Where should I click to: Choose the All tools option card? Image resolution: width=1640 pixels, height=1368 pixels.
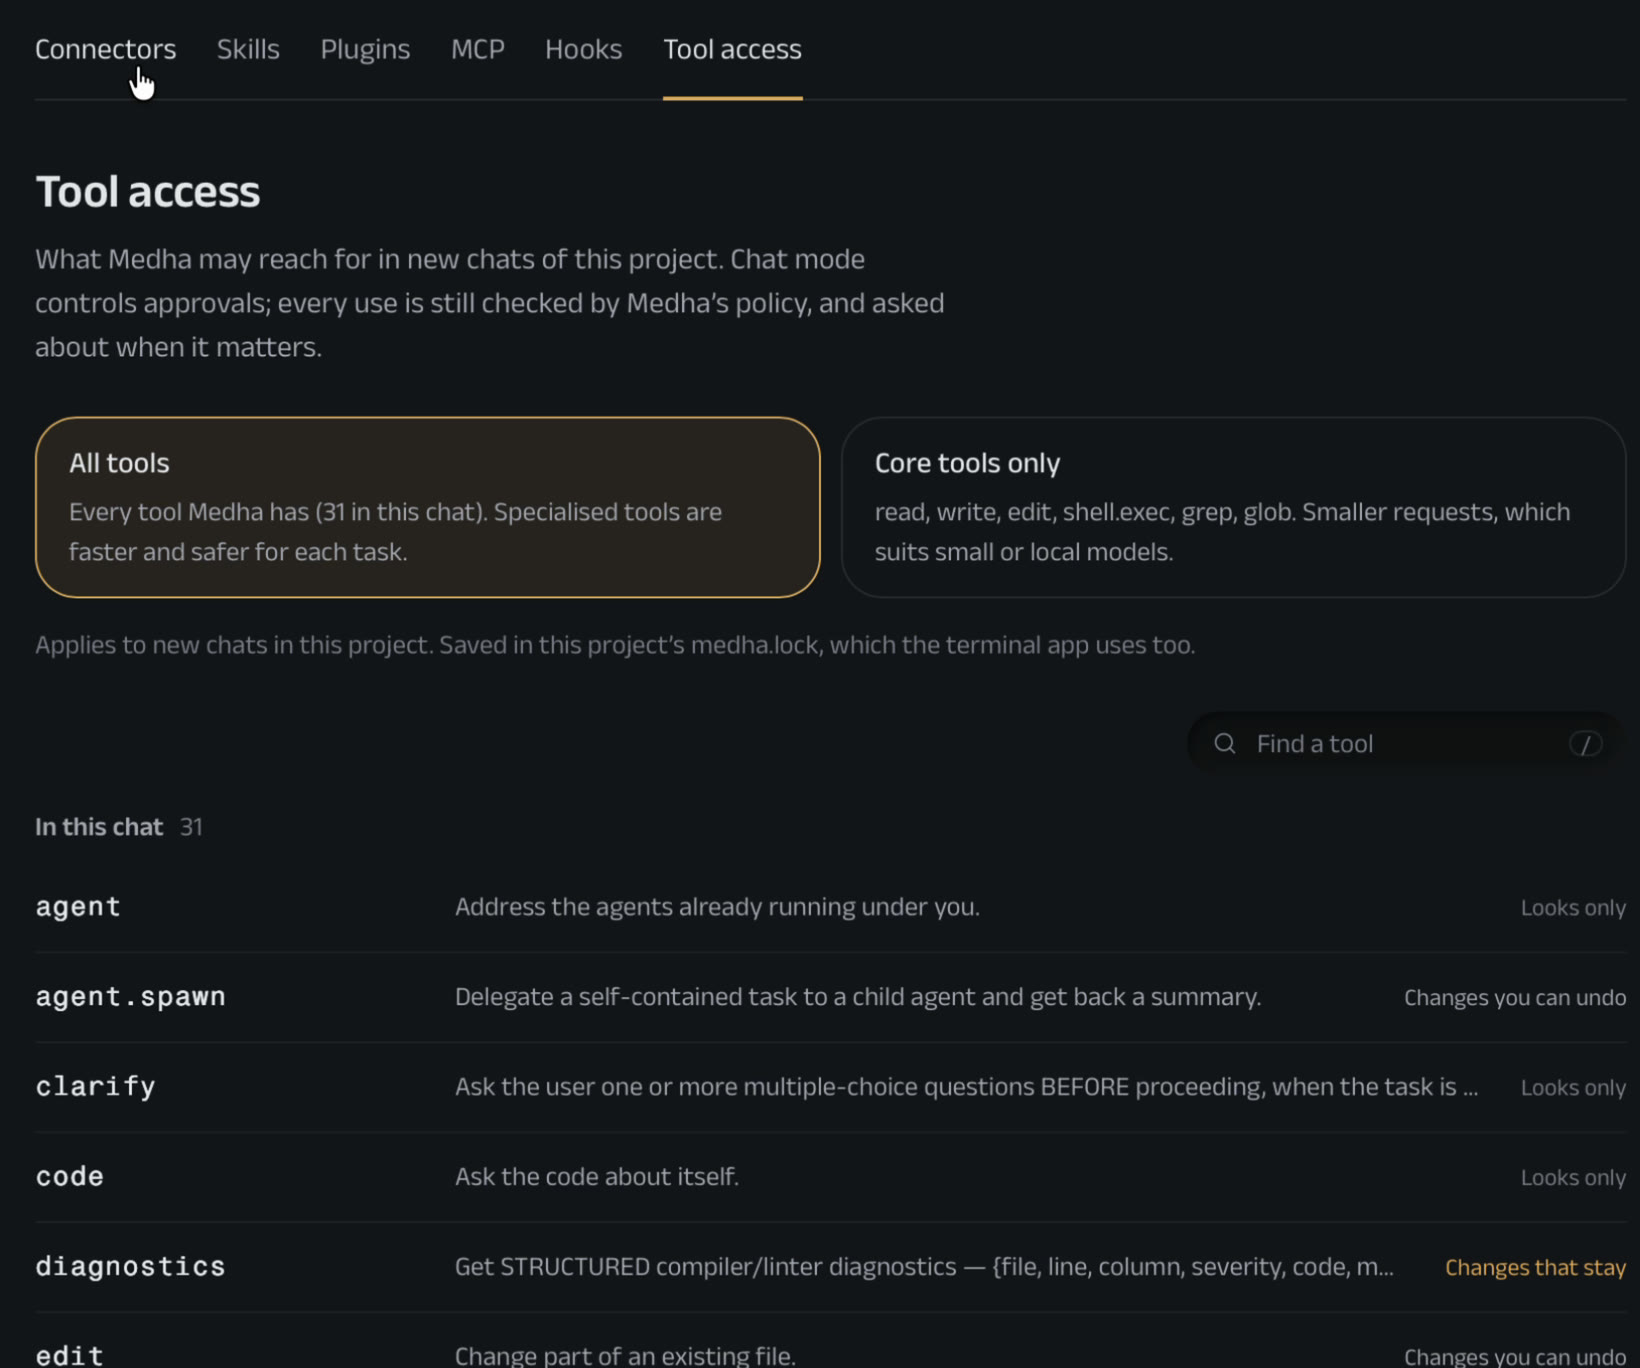tap(428, 507)
